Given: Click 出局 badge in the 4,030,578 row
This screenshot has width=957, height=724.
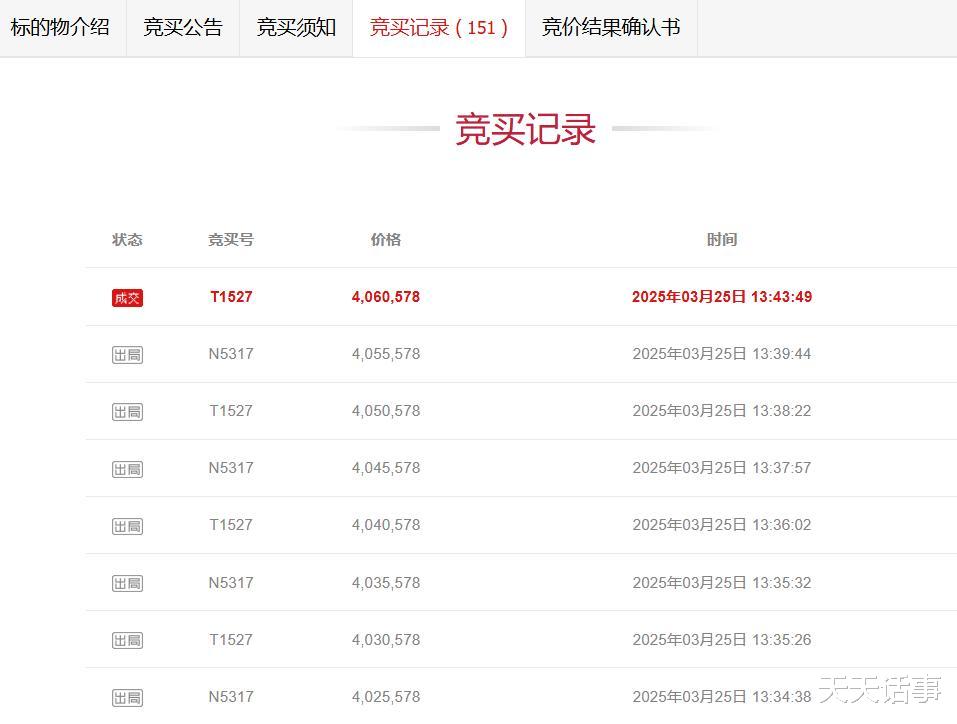Looking at the screenshot, I should point(127,640).
